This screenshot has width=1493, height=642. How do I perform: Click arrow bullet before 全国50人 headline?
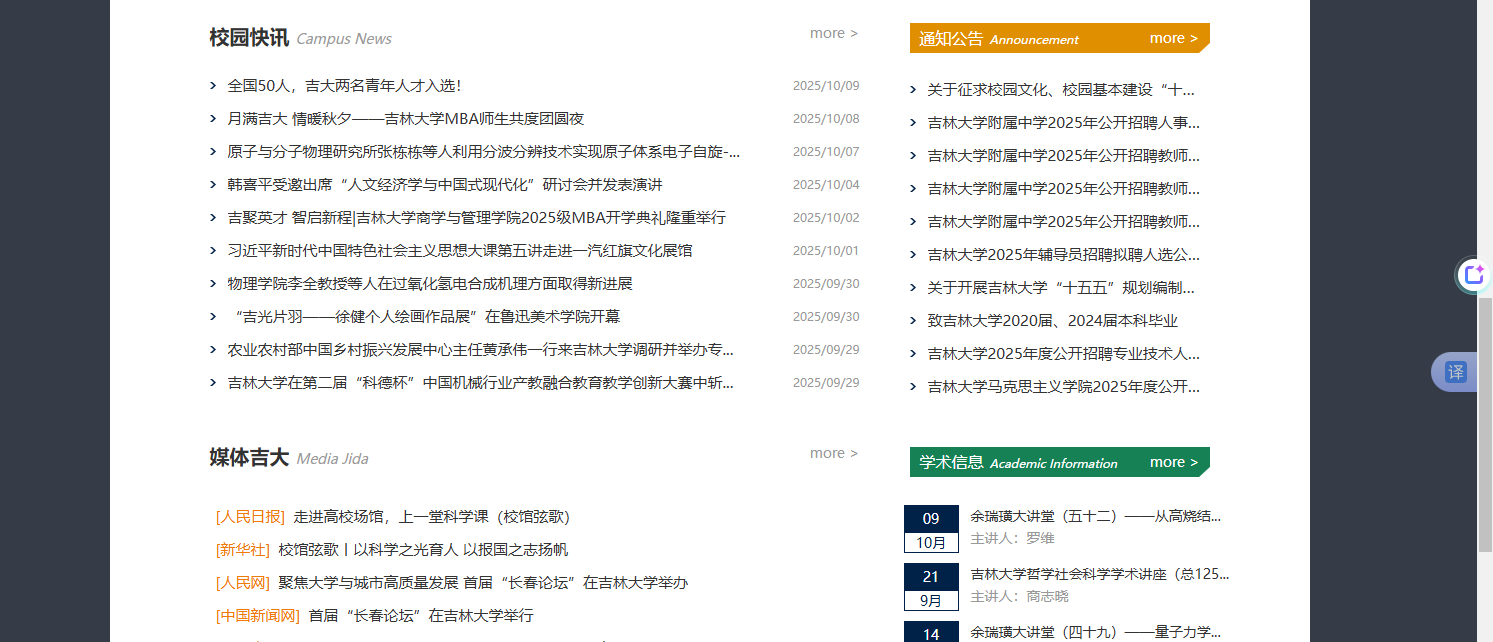[213, 86]
